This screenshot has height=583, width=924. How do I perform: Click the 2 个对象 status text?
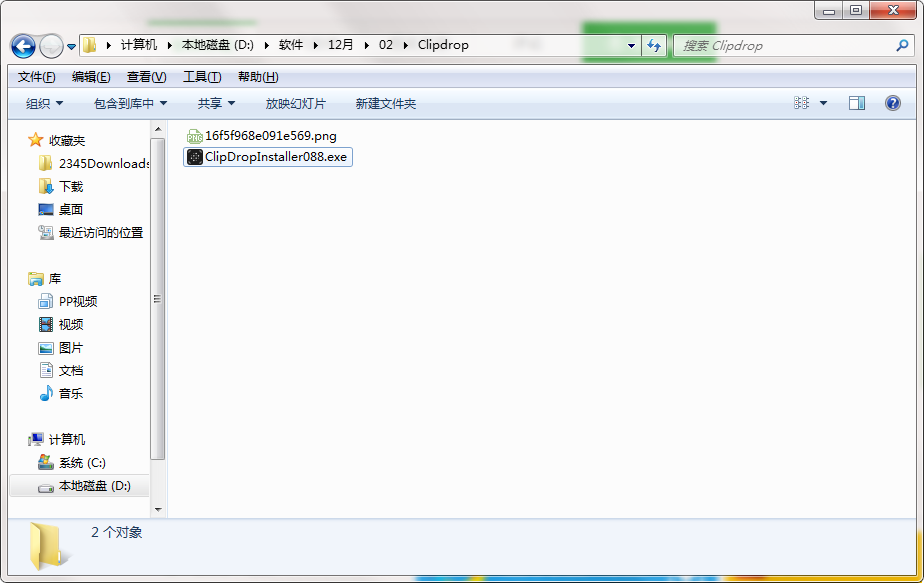(117, 532)
